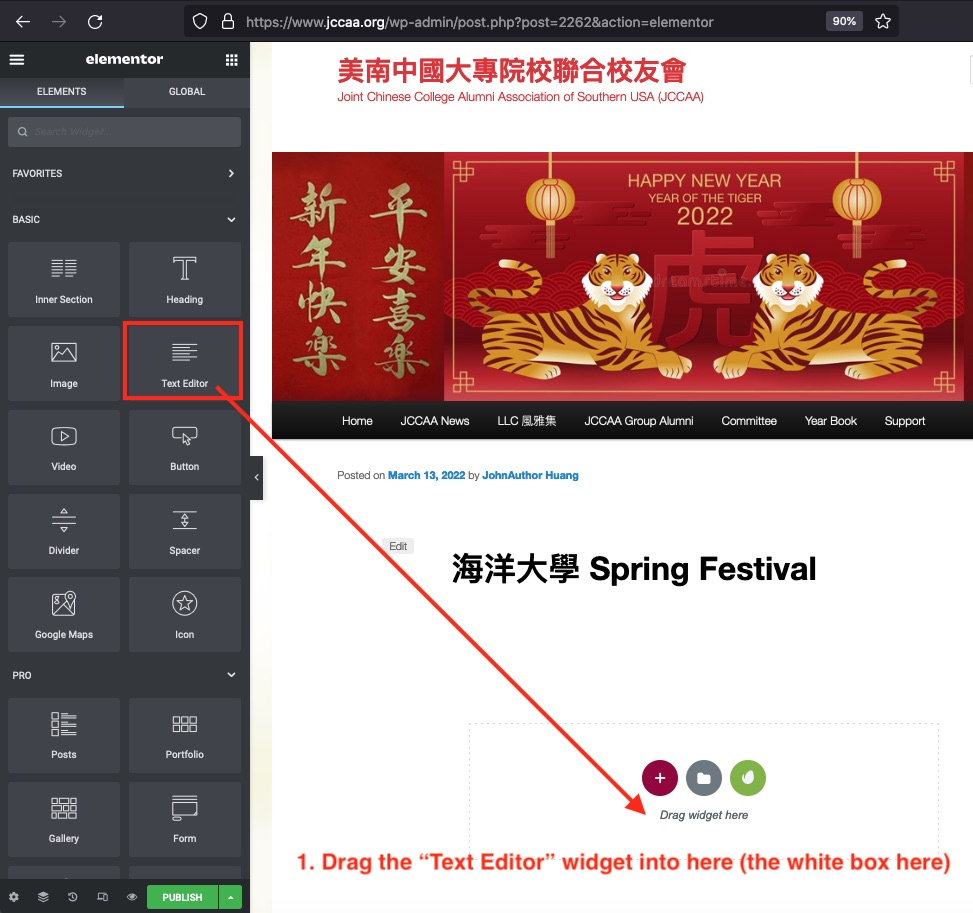
Task: Focus the Search Widget field
Action: coord(124,132)
